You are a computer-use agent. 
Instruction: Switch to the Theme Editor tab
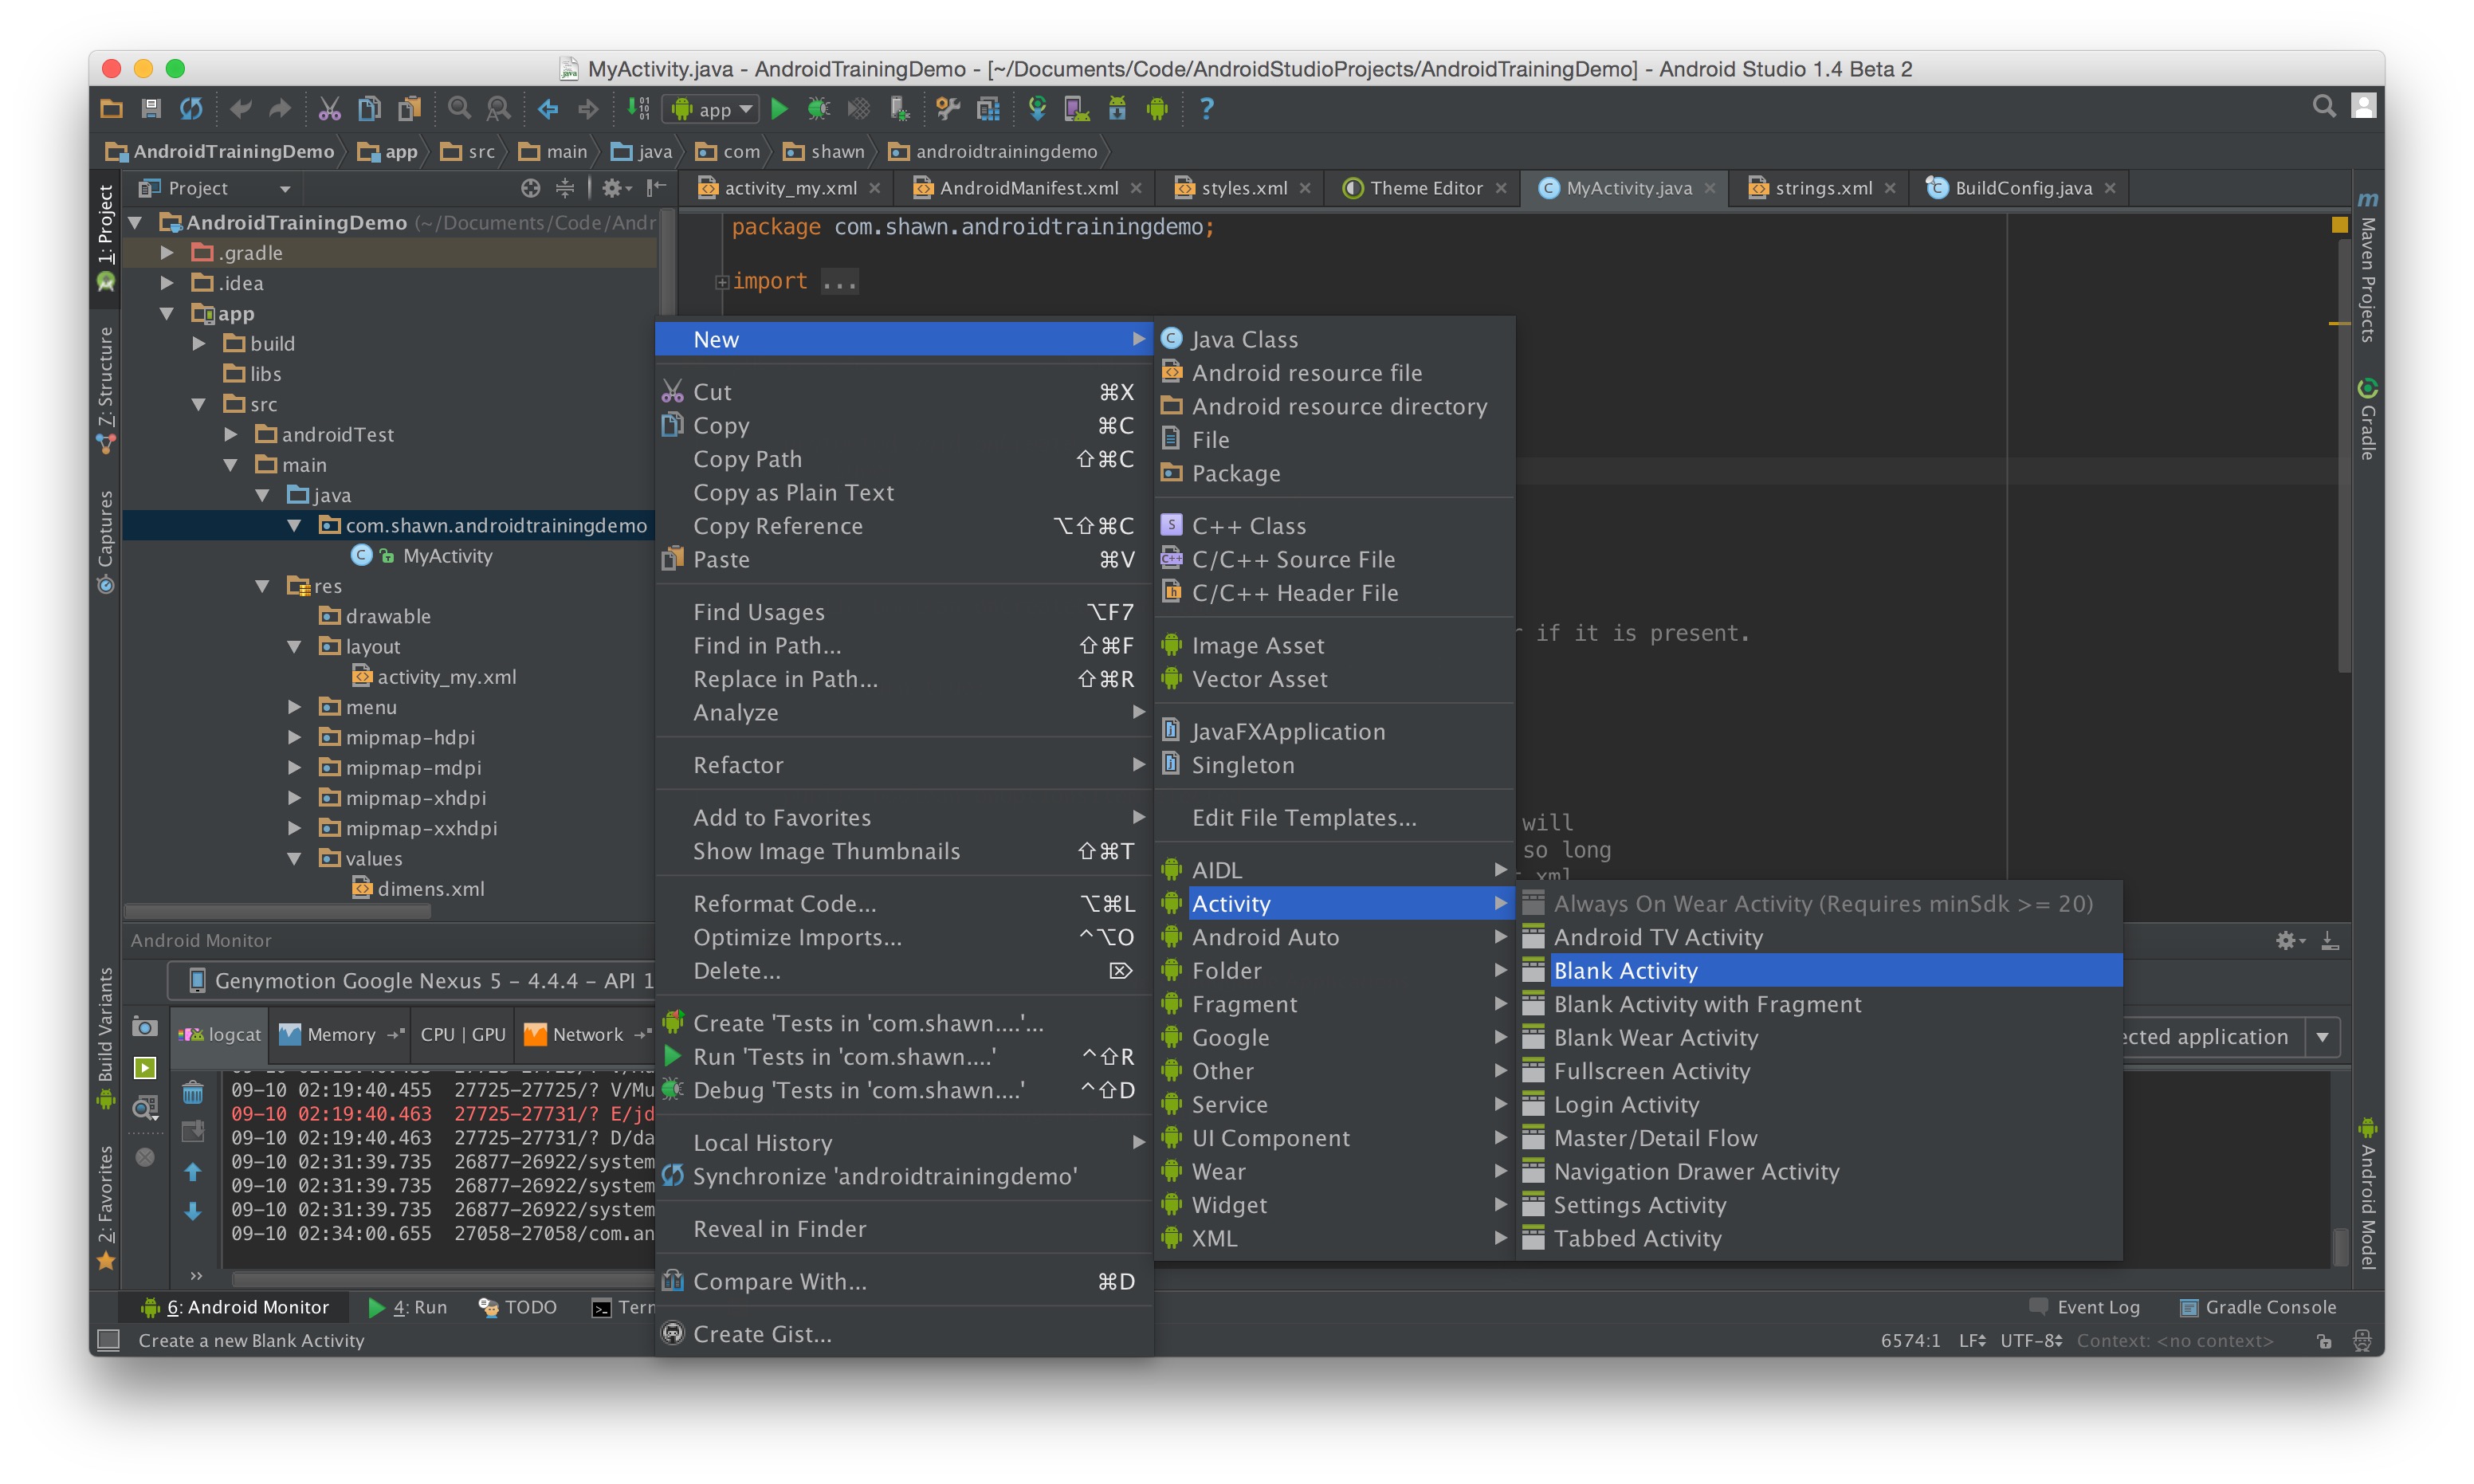click(1425, 188)
